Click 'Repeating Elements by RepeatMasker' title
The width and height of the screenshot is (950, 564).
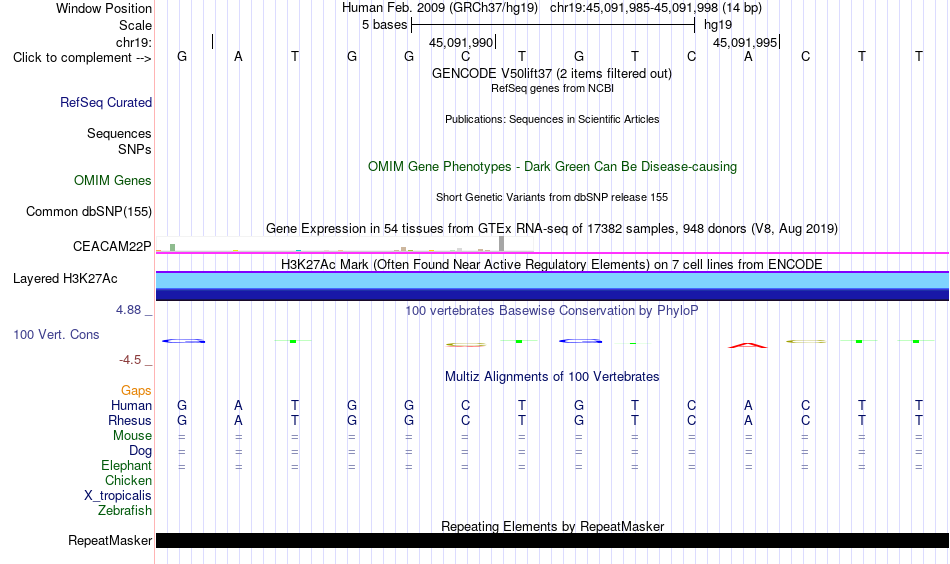[x=552, y=526]
